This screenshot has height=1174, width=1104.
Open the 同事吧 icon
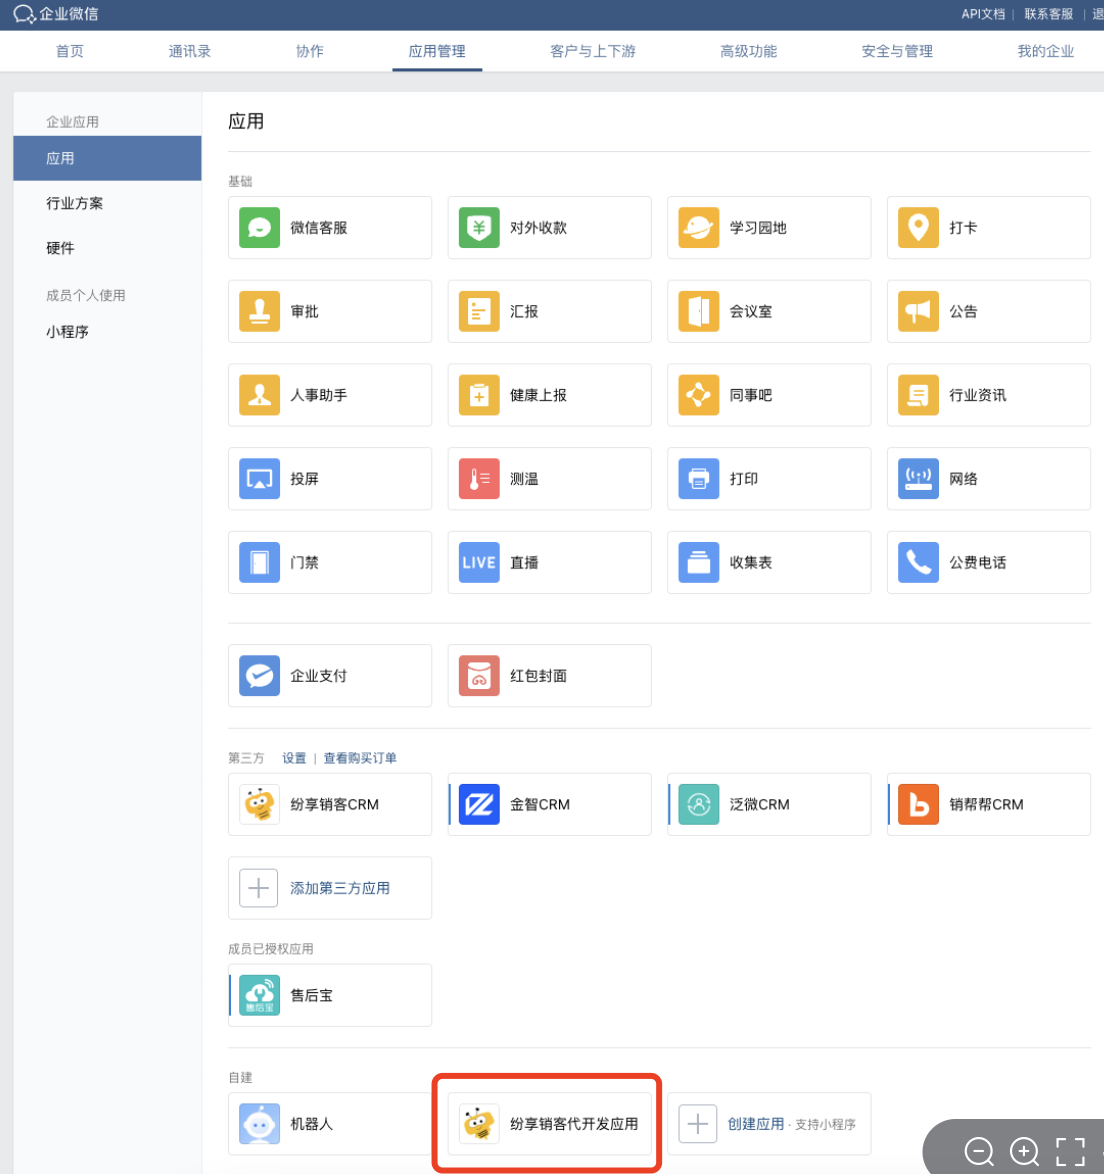pos(698,395)
